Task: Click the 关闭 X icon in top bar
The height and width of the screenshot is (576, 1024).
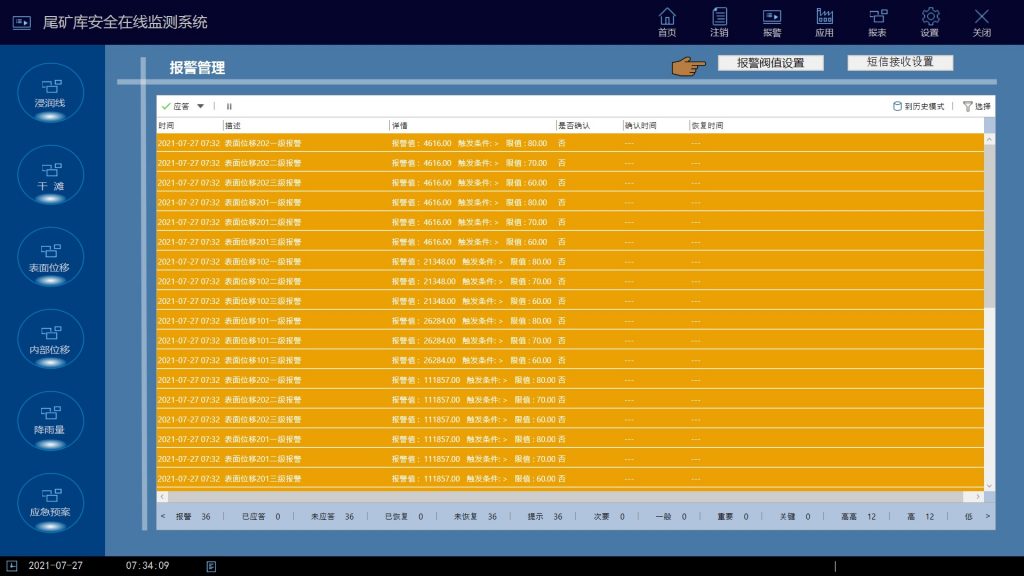Action: pos(982,22)
